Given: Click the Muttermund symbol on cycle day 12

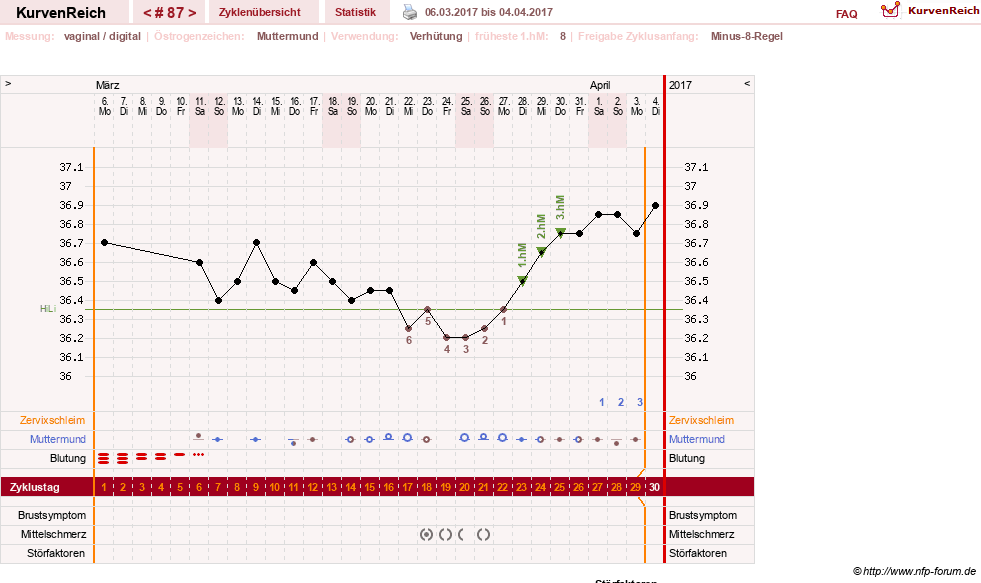Looking at the screenshot, I should [x=312, y=440].
